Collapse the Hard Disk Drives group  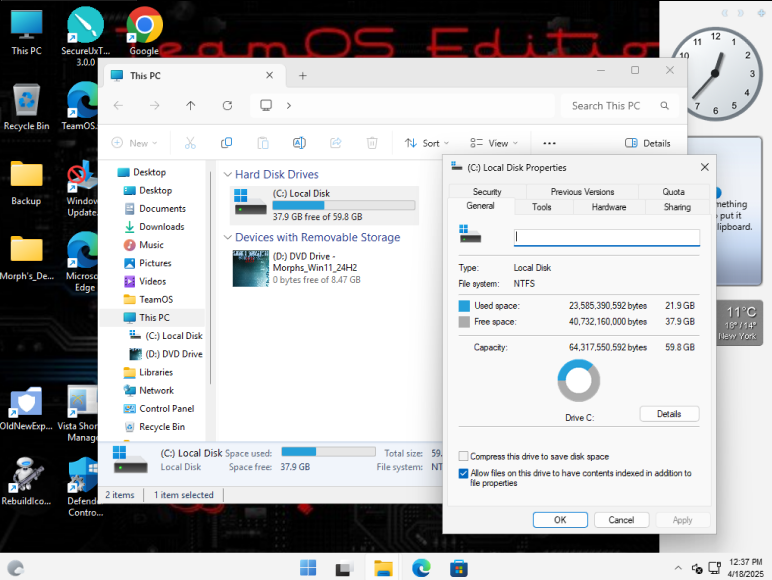tap(227, 174)
